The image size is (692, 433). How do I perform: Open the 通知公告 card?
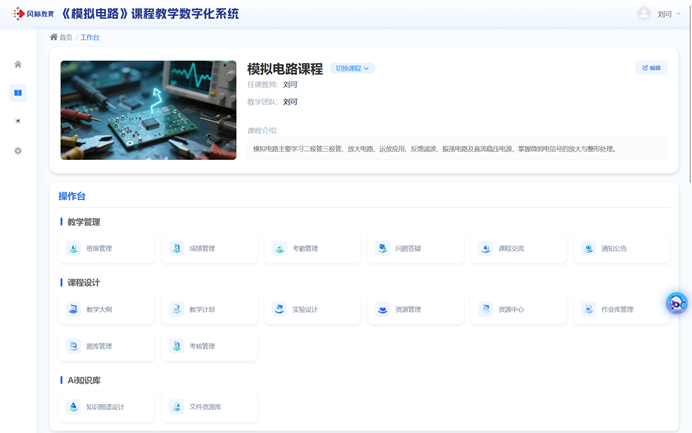[x=621, y=249]
